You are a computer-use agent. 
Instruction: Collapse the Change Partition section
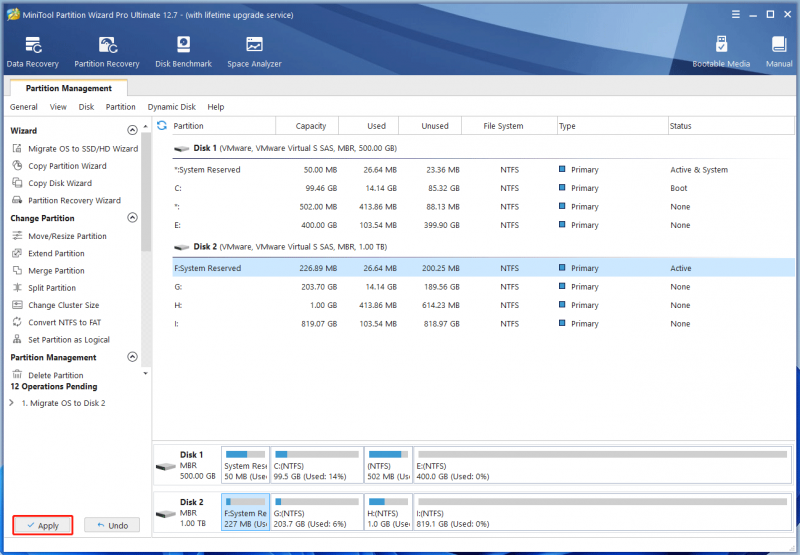pos(132,218)
